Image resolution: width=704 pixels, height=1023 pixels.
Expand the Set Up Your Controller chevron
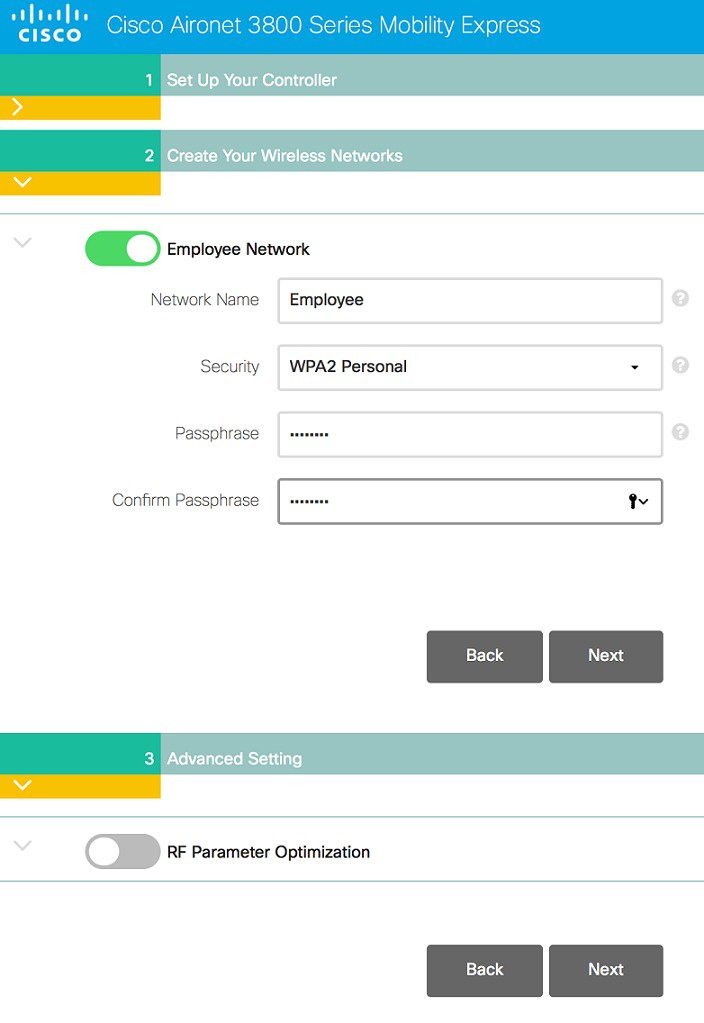(18, 108)
